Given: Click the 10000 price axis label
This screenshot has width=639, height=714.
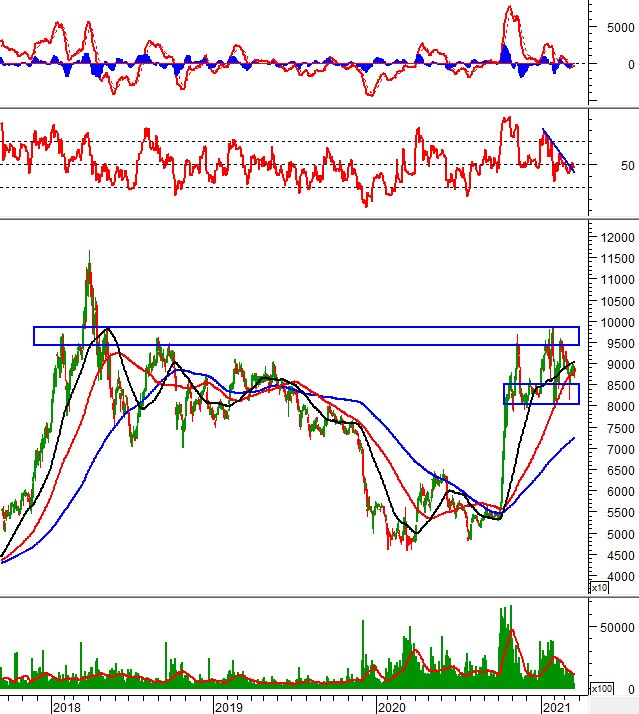Looking at the screenshot, I should (618, 322).
